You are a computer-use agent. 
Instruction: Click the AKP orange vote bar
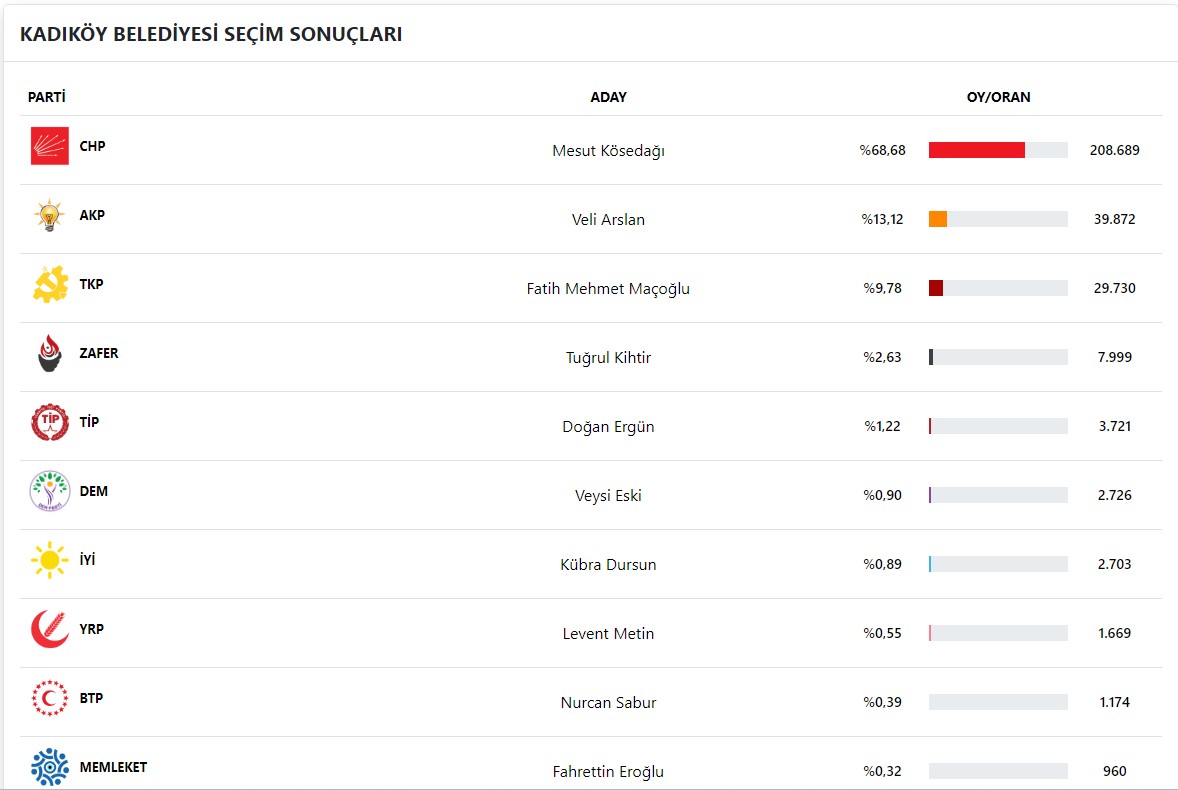pyautogui.click(x=938, y=219)
